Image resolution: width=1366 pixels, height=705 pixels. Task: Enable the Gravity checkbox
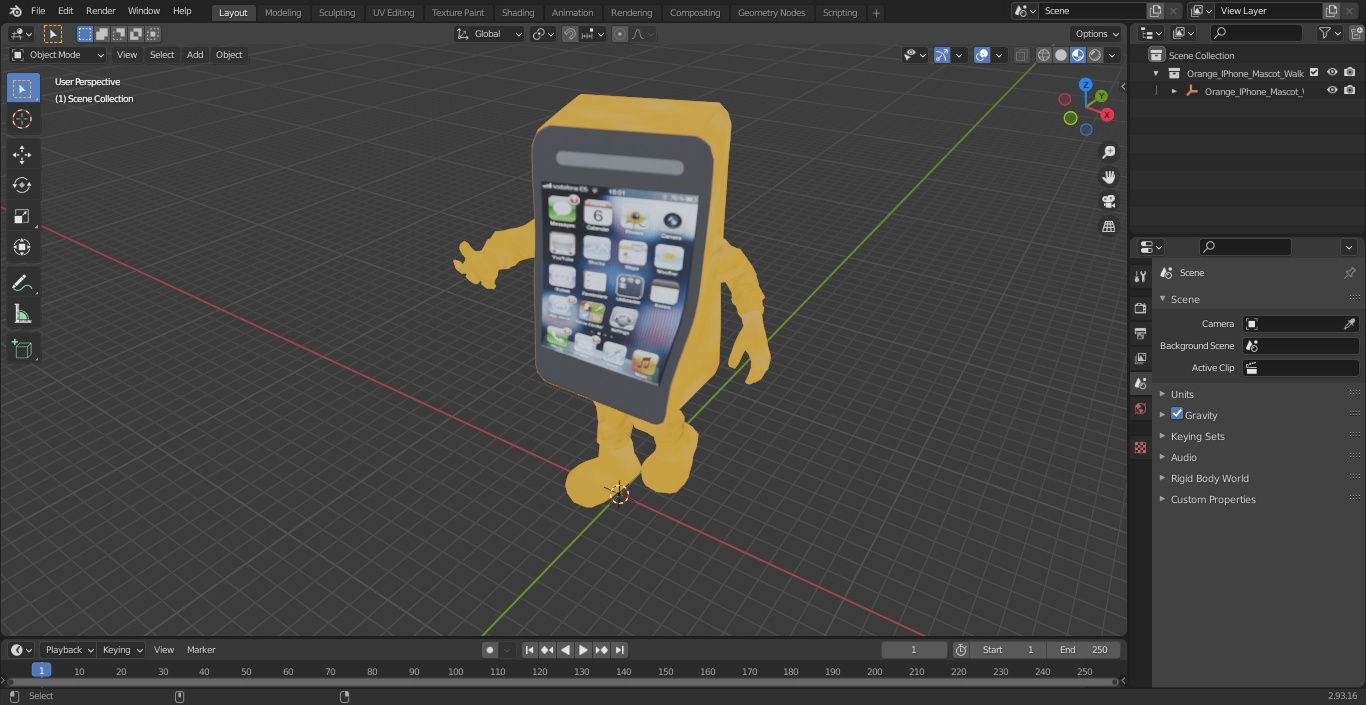tap(1177, 414)
